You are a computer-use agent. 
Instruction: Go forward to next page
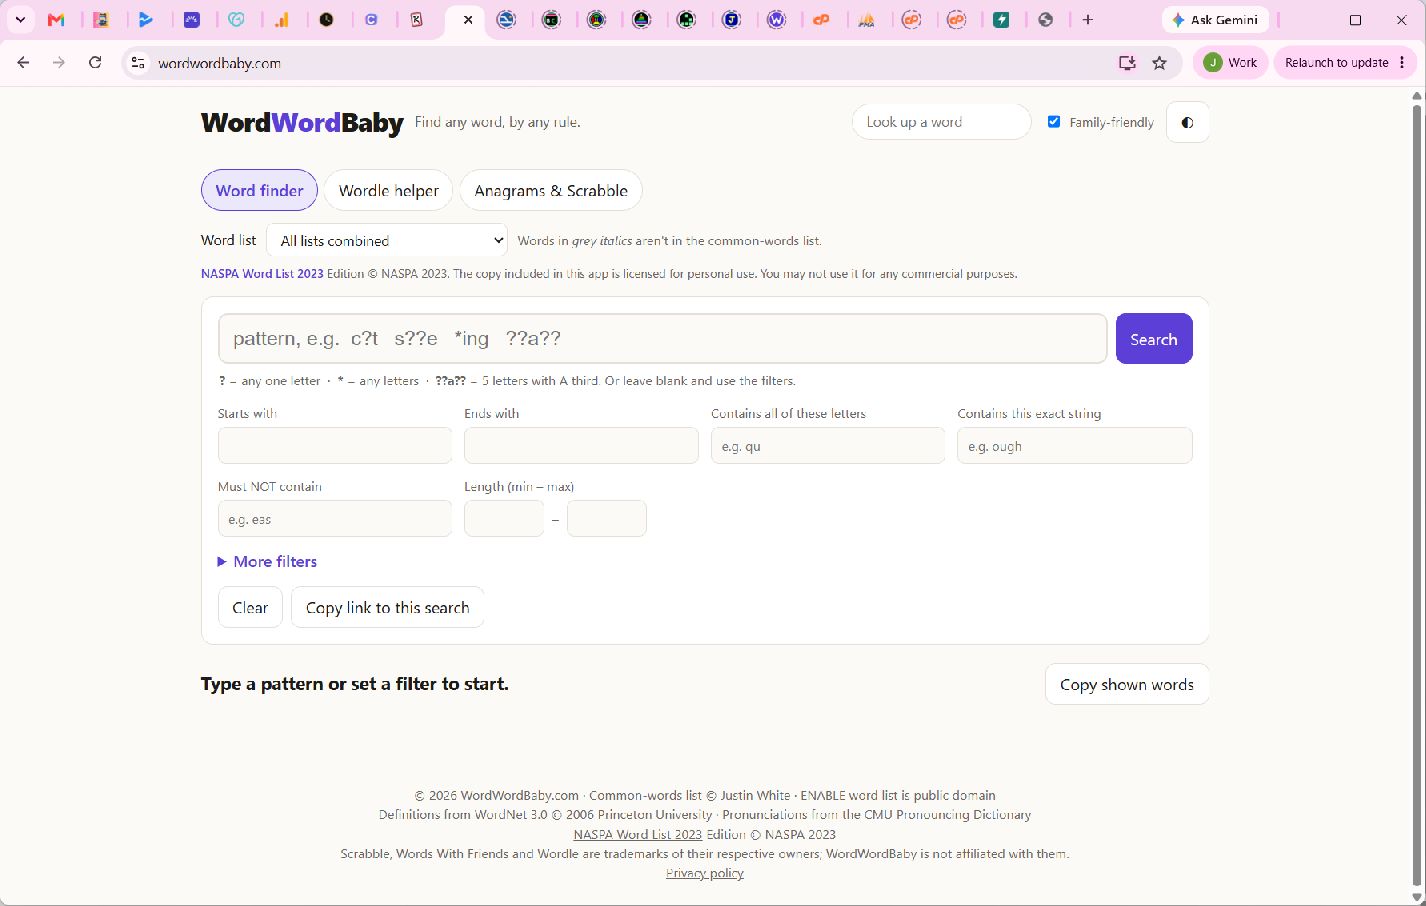click(59, 62)
